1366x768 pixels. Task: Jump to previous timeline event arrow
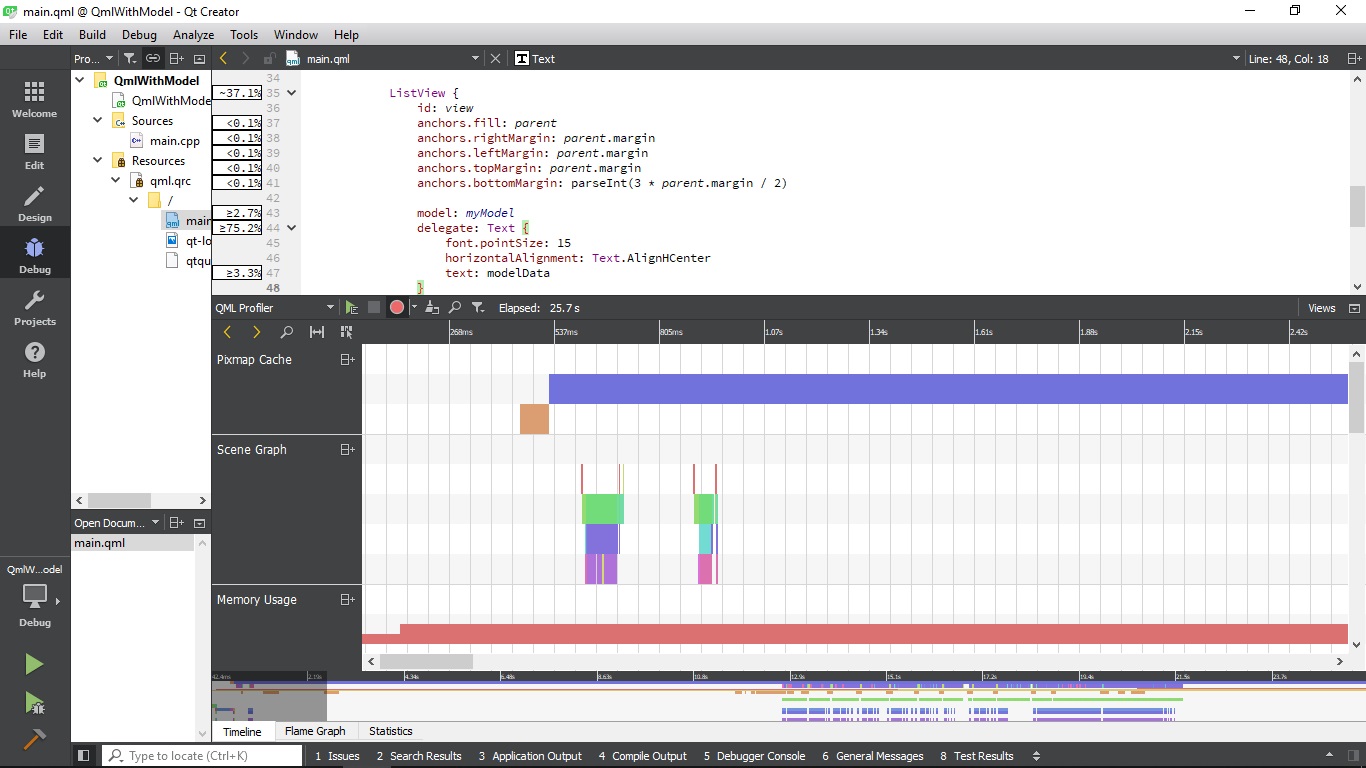pyautogui.click(x=227, y=332)
